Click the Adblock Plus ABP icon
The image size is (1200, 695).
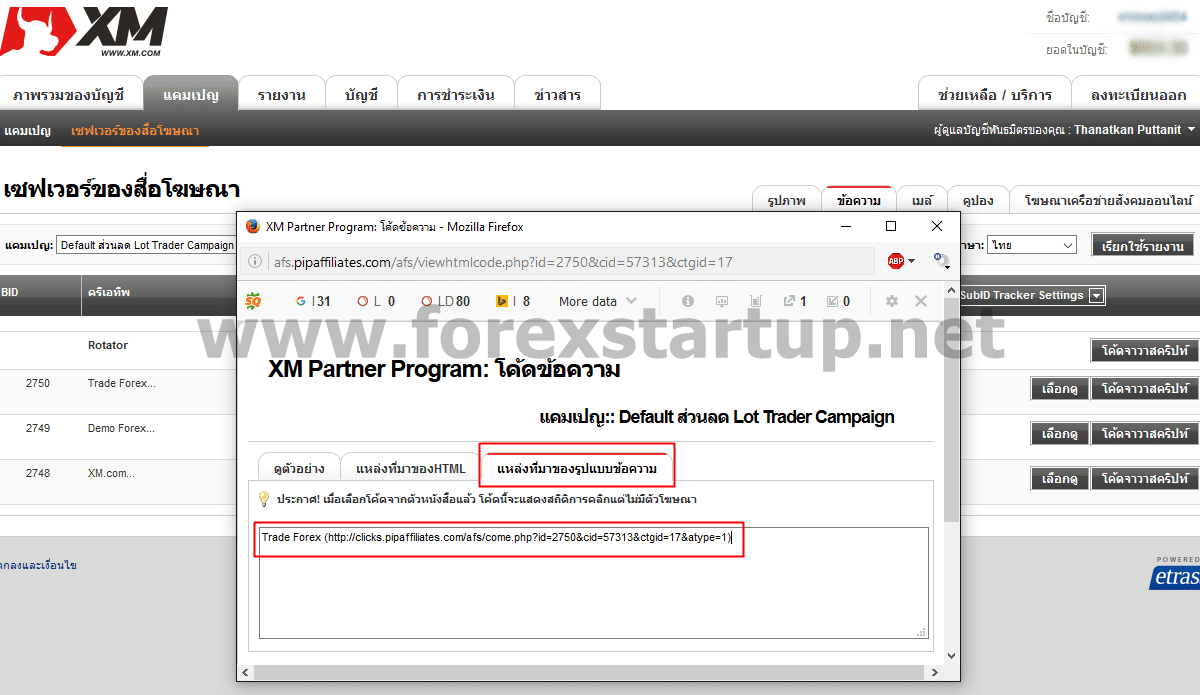[x=895, y=261]
